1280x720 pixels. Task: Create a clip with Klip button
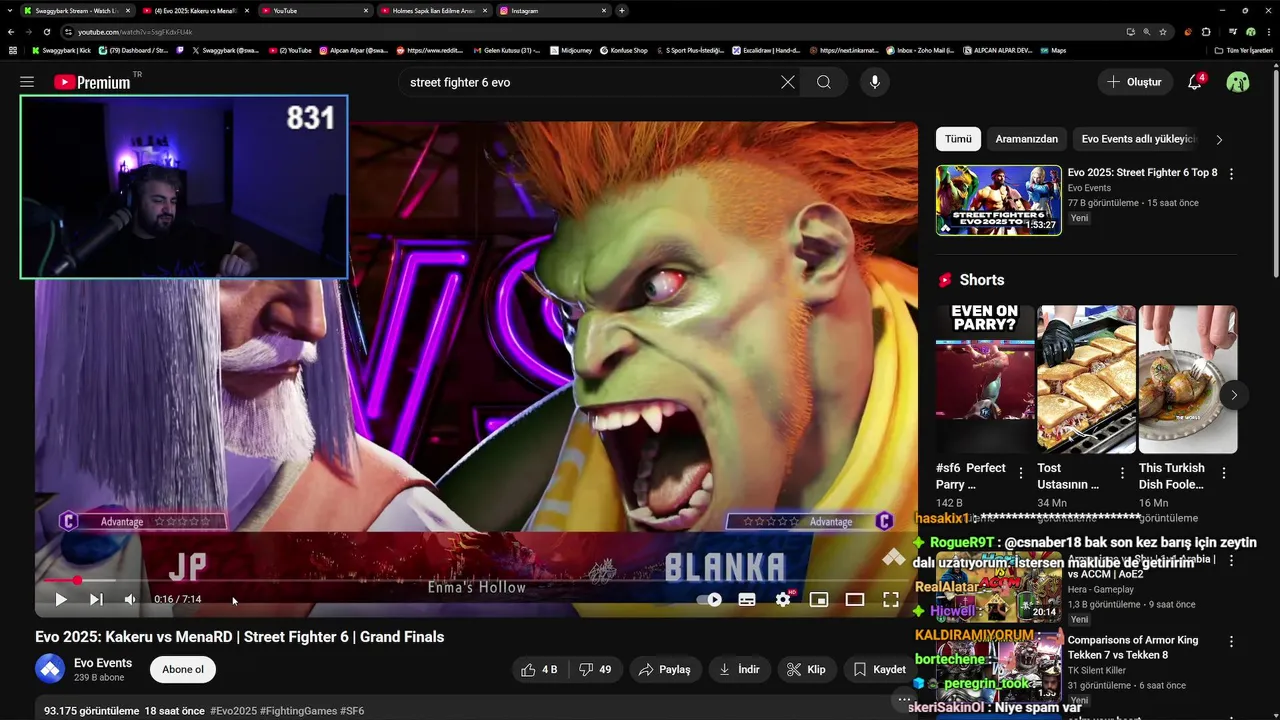click(x=806, y=669)
